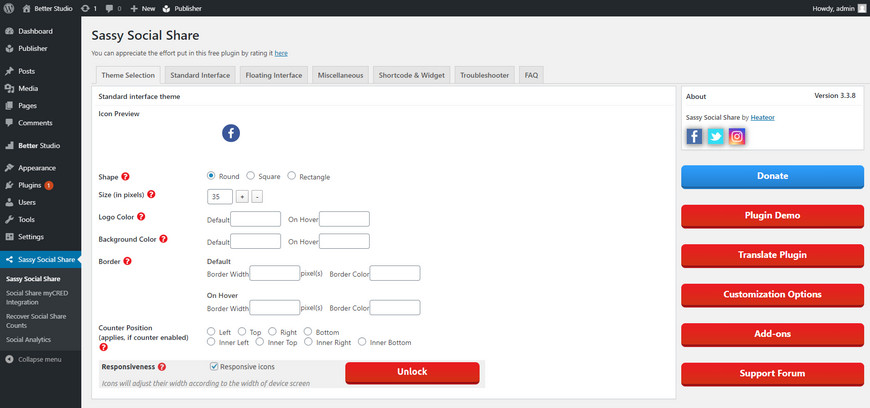Show help for Size in pixels
The image size is (870, 408).
point(151,194)
